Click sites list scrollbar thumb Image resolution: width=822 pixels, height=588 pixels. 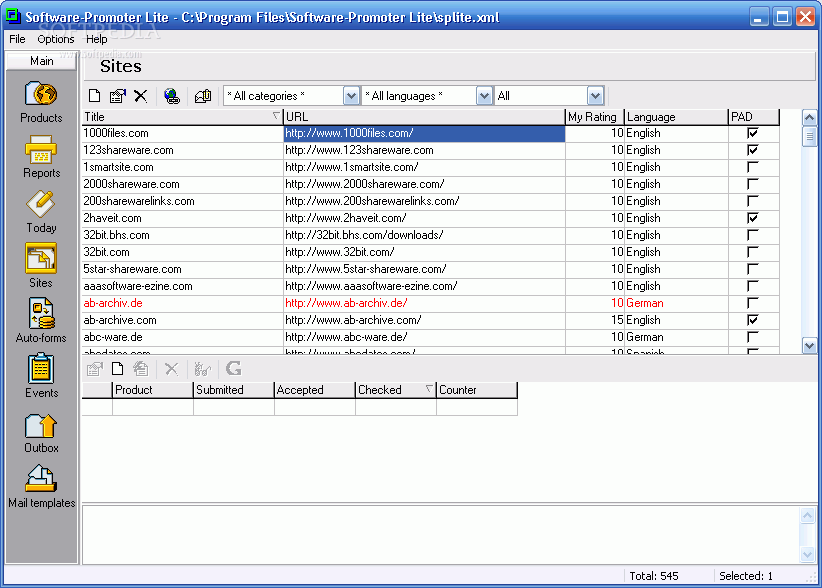coord(809,137)
